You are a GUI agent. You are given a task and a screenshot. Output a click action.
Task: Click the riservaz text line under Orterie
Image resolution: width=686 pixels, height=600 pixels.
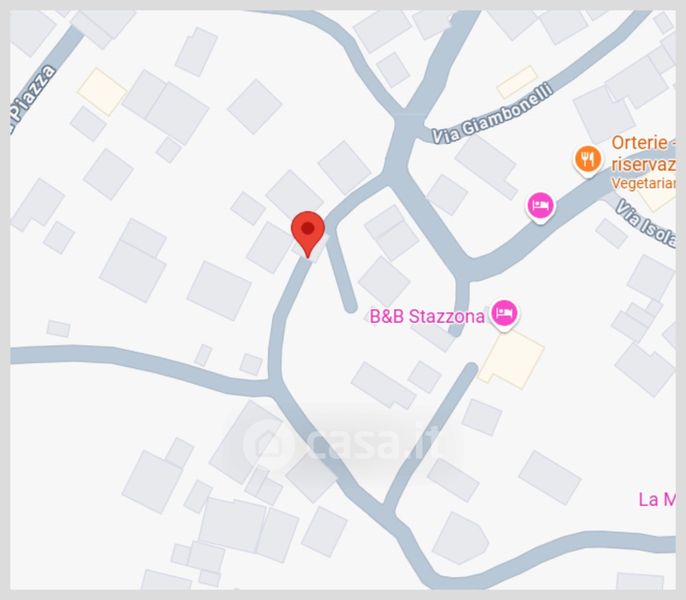[x=643, y=164]
